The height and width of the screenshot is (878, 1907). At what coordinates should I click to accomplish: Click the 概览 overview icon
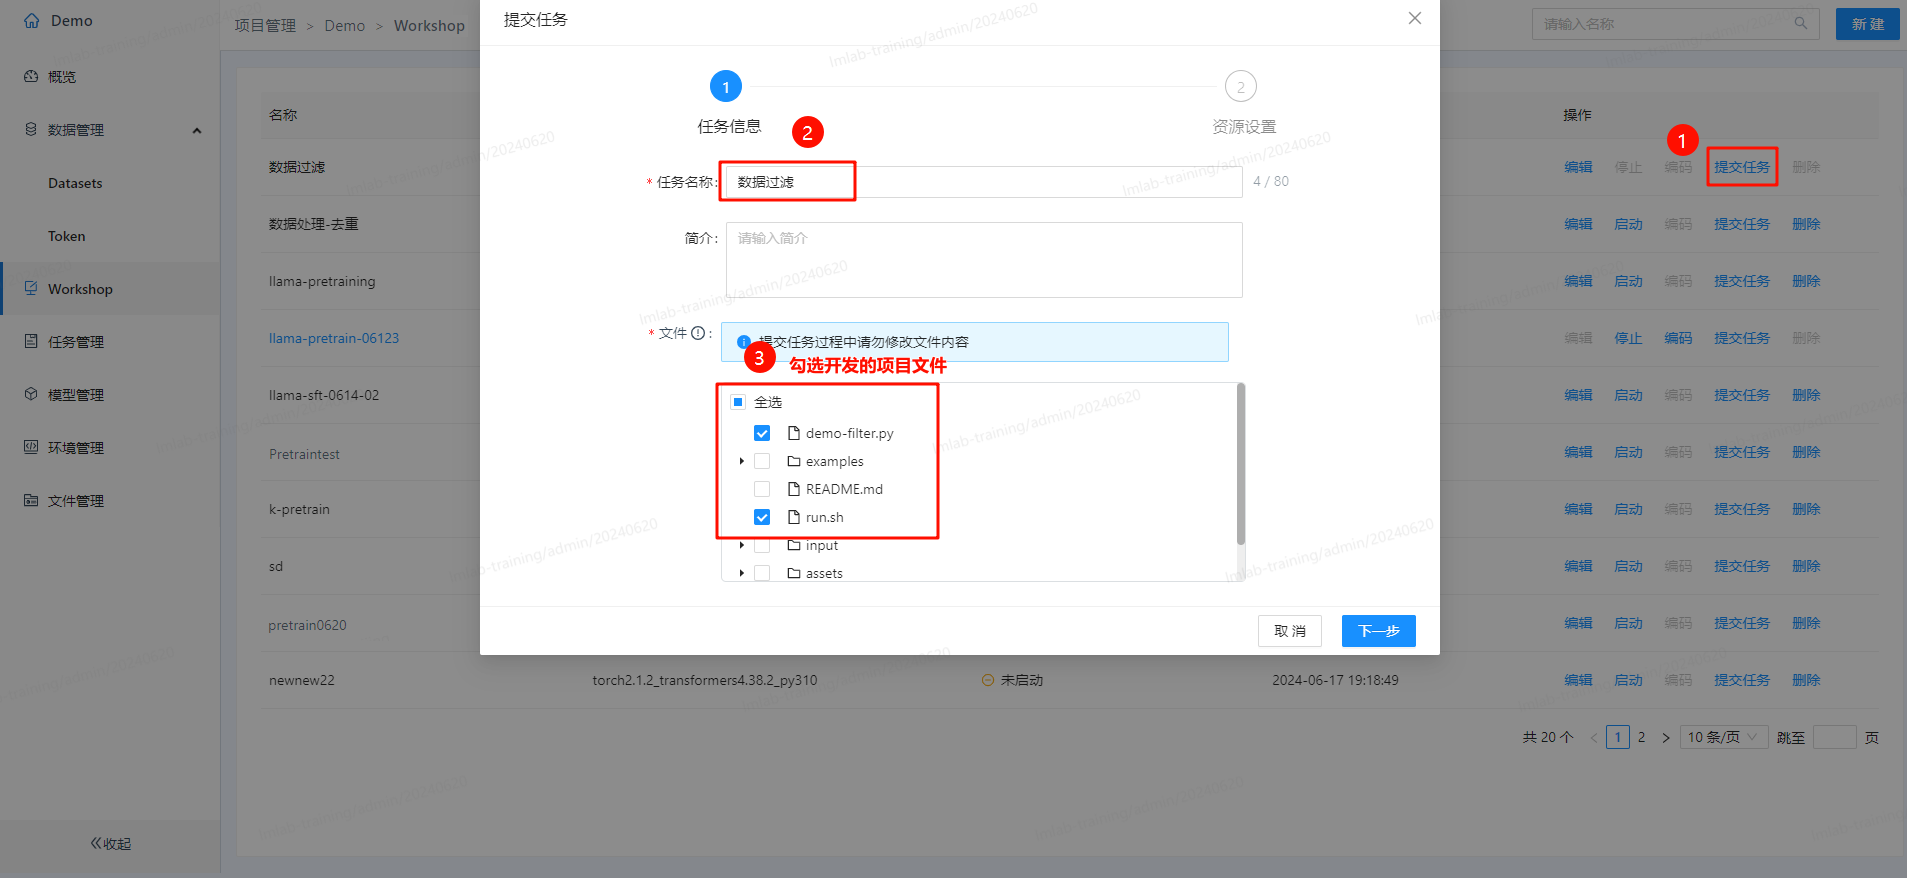pos(31,77)
